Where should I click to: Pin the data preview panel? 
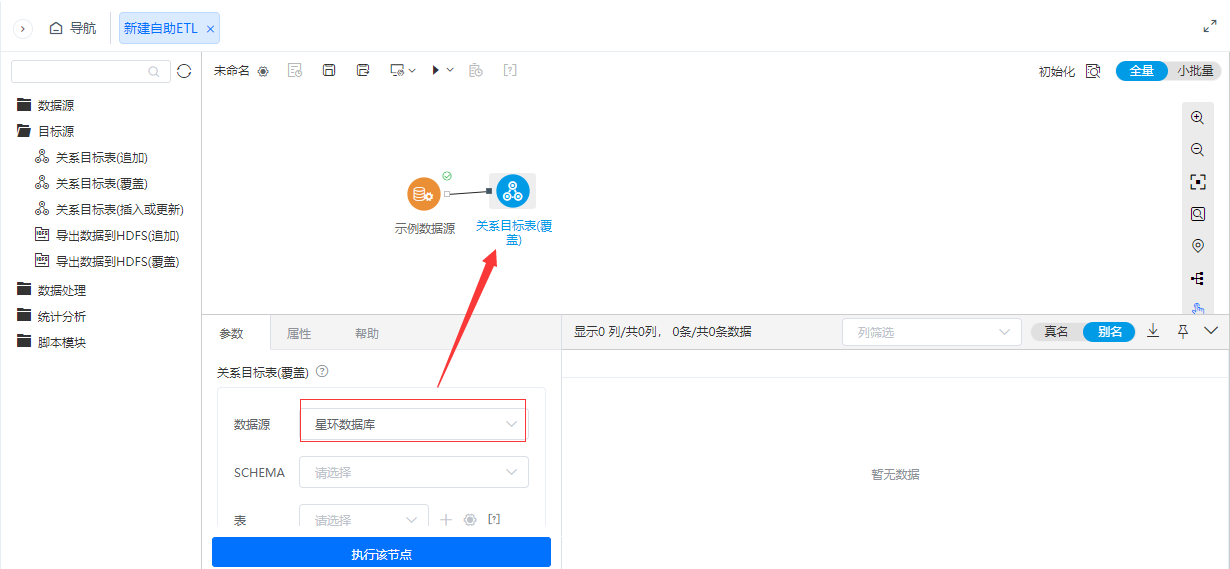pos(1183,331)
